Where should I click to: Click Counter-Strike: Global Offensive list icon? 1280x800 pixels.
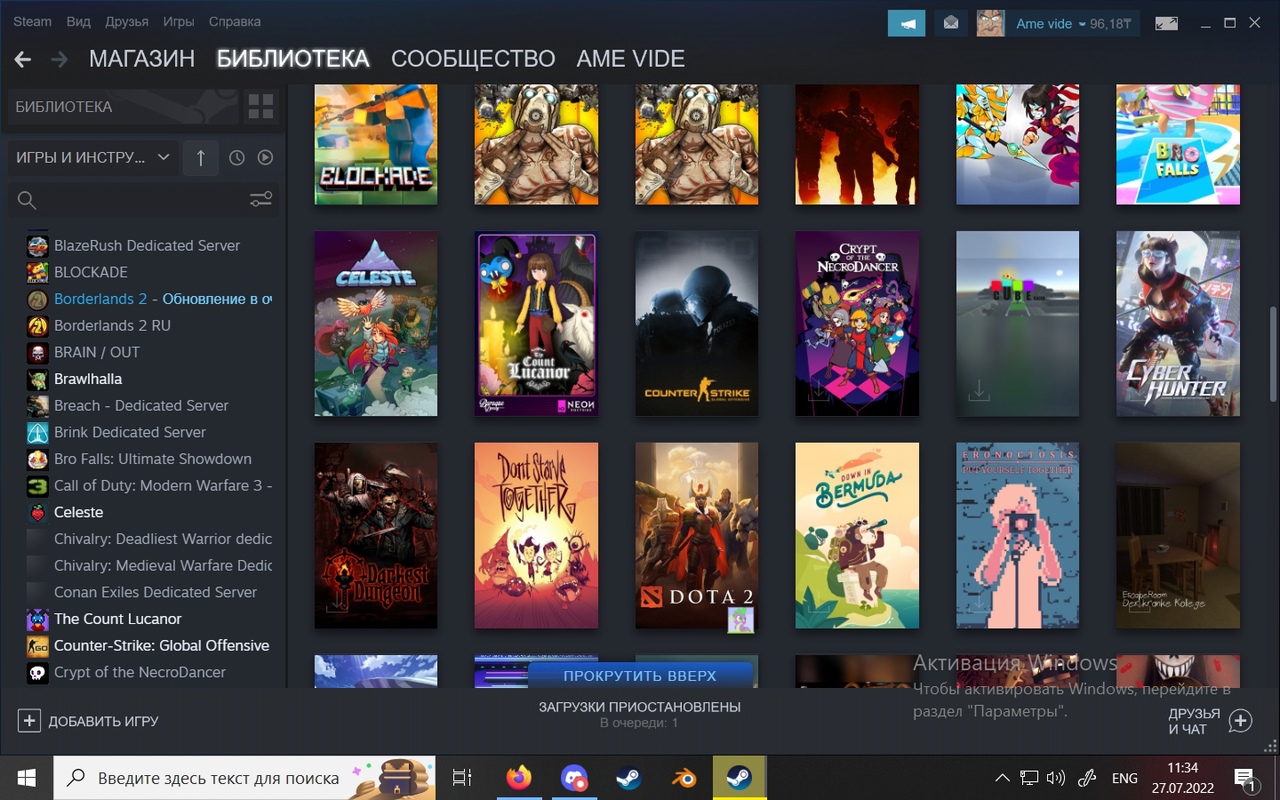coord(37,645)
